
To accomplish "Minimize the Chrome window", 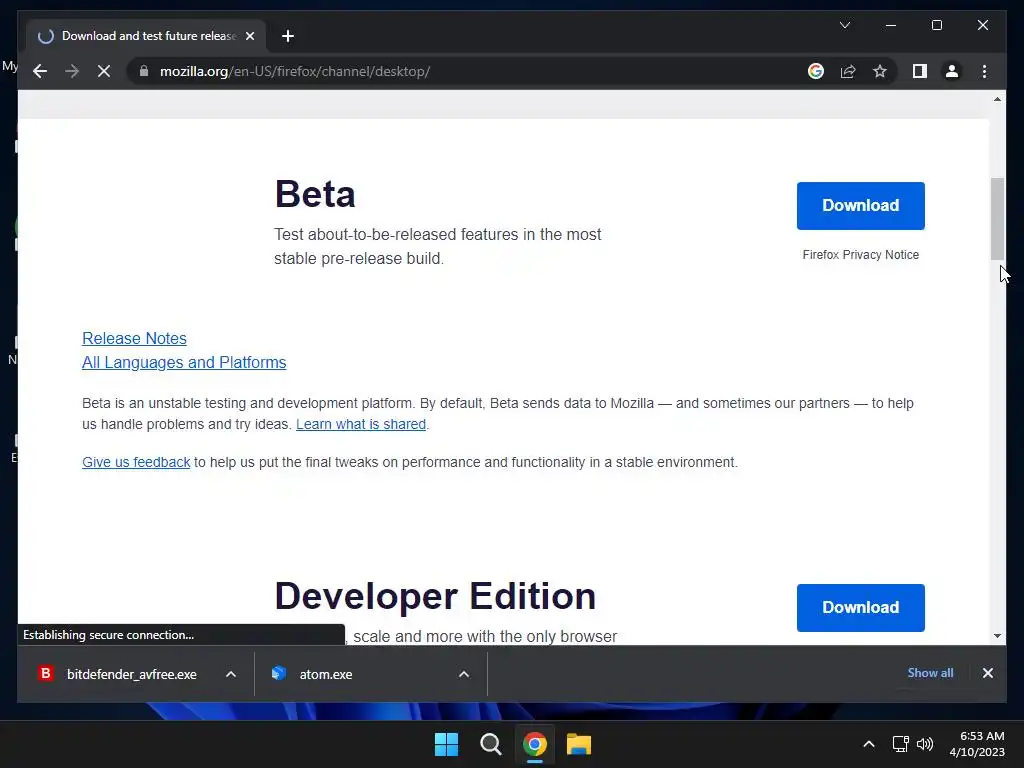I will click(891, 25).
